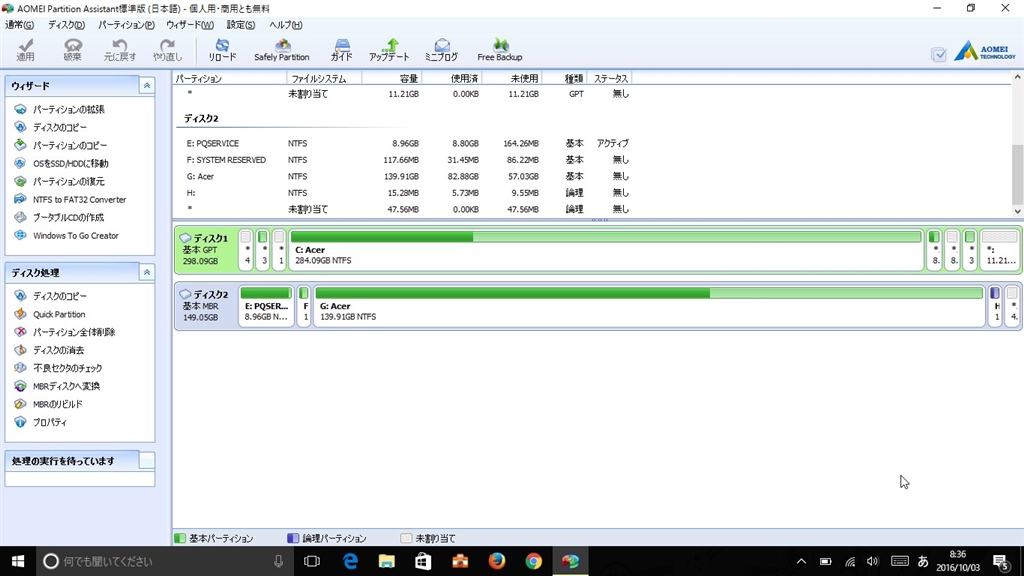Image resolution: width=1024 pixels, height=576 pixels.
Task: Start OSをSSD/HDDに移動 wizard
Action: tap(71, 163)
